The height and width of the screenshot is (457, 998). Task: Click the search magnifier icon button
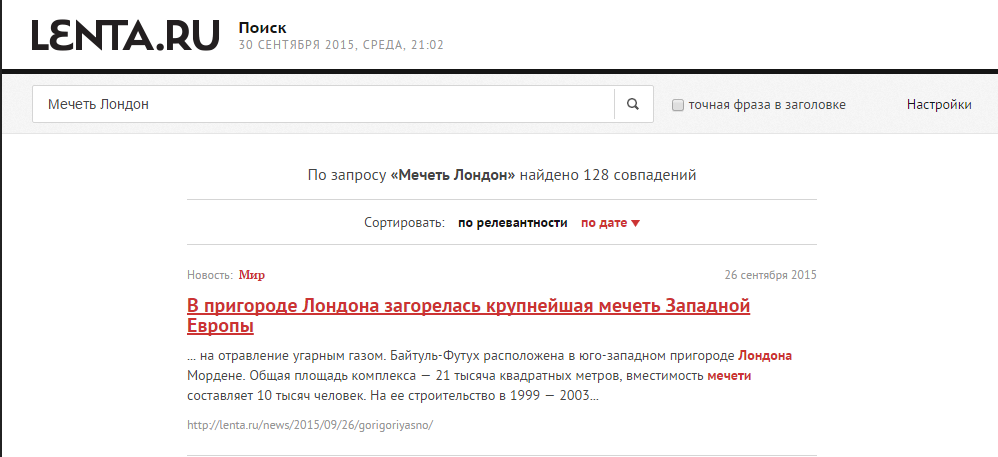click(632, 104)
